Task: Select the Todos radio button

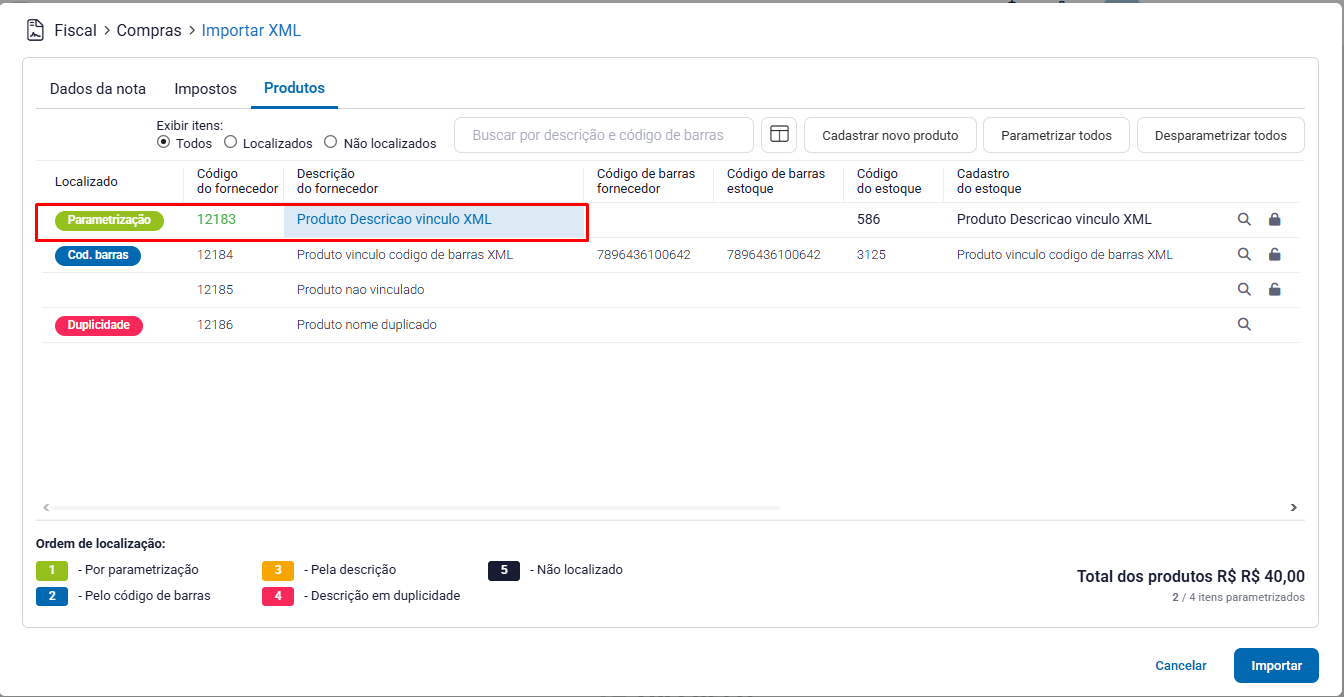Action: pyautogui.click(x=164, y=143)
